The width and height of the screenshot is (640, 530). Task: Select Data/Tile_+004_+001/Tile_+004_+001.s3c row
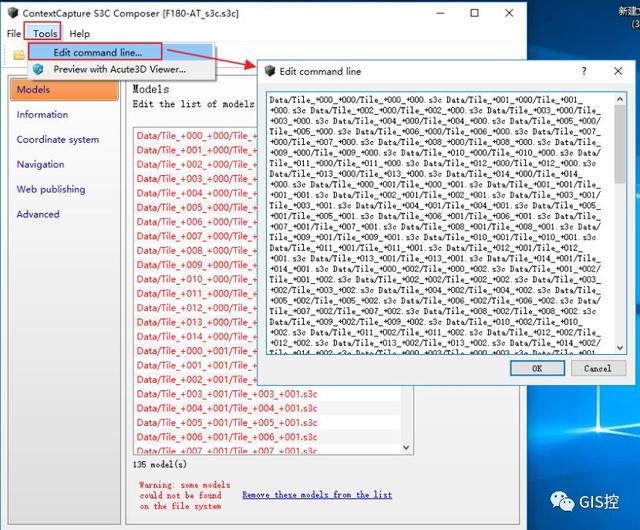(267, 408)
